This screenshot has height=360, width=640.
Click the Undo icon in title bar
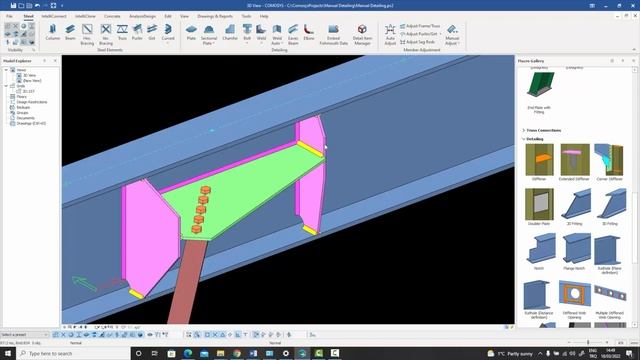(37, 5)
